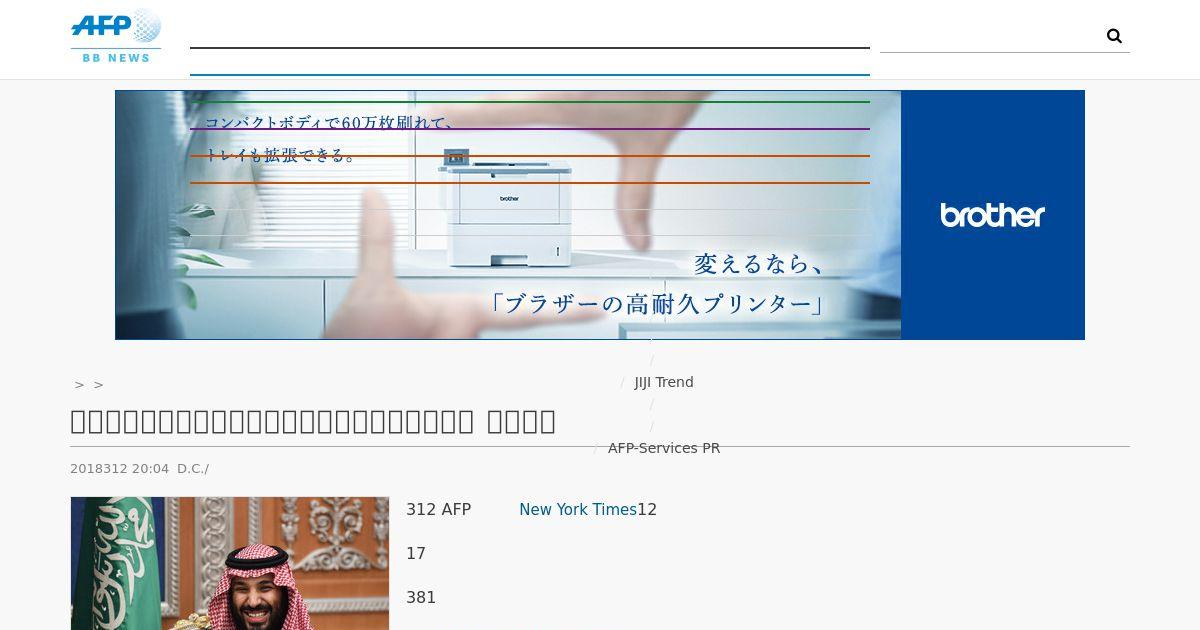
Task: Select the article date 2018312 20:04
Action: 120,468
